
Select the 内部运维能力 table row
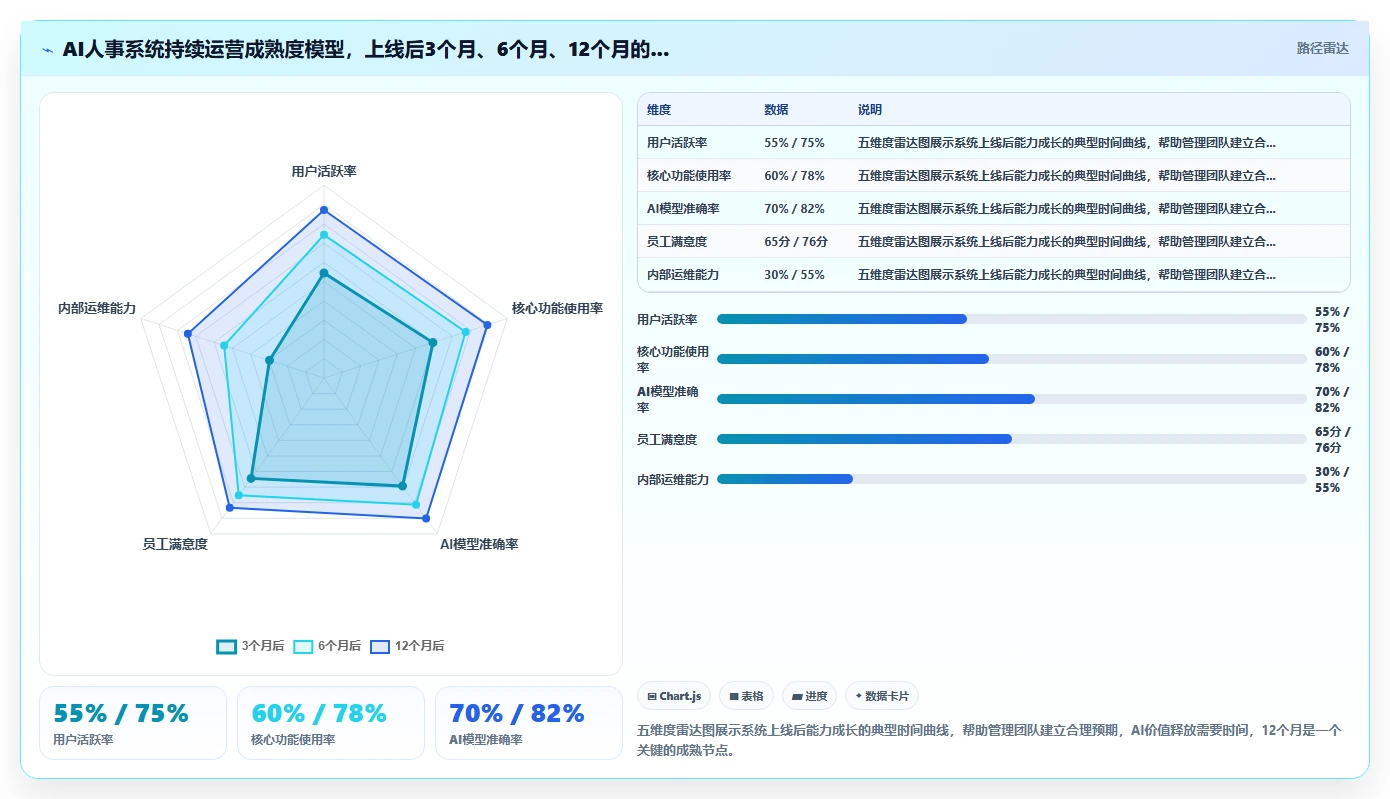(x=993, y=275)
